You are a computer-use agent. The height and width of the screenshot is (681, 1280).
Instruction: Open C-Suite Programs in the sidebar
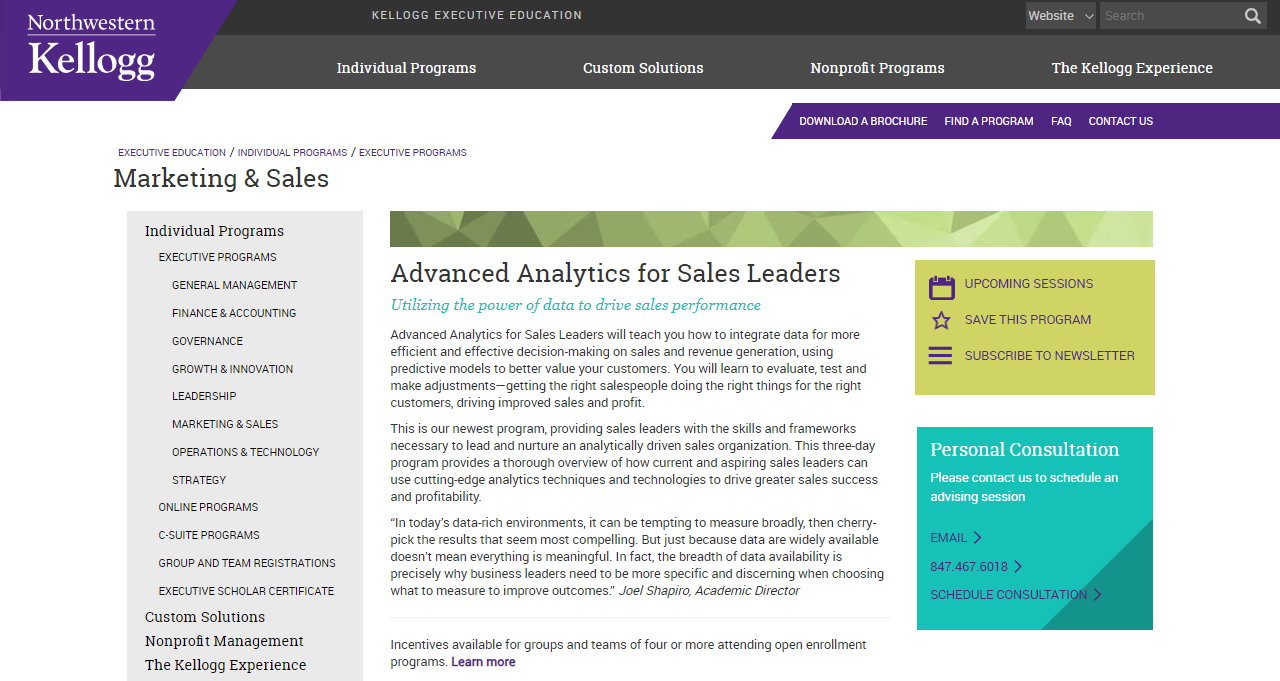coord(209,535)
